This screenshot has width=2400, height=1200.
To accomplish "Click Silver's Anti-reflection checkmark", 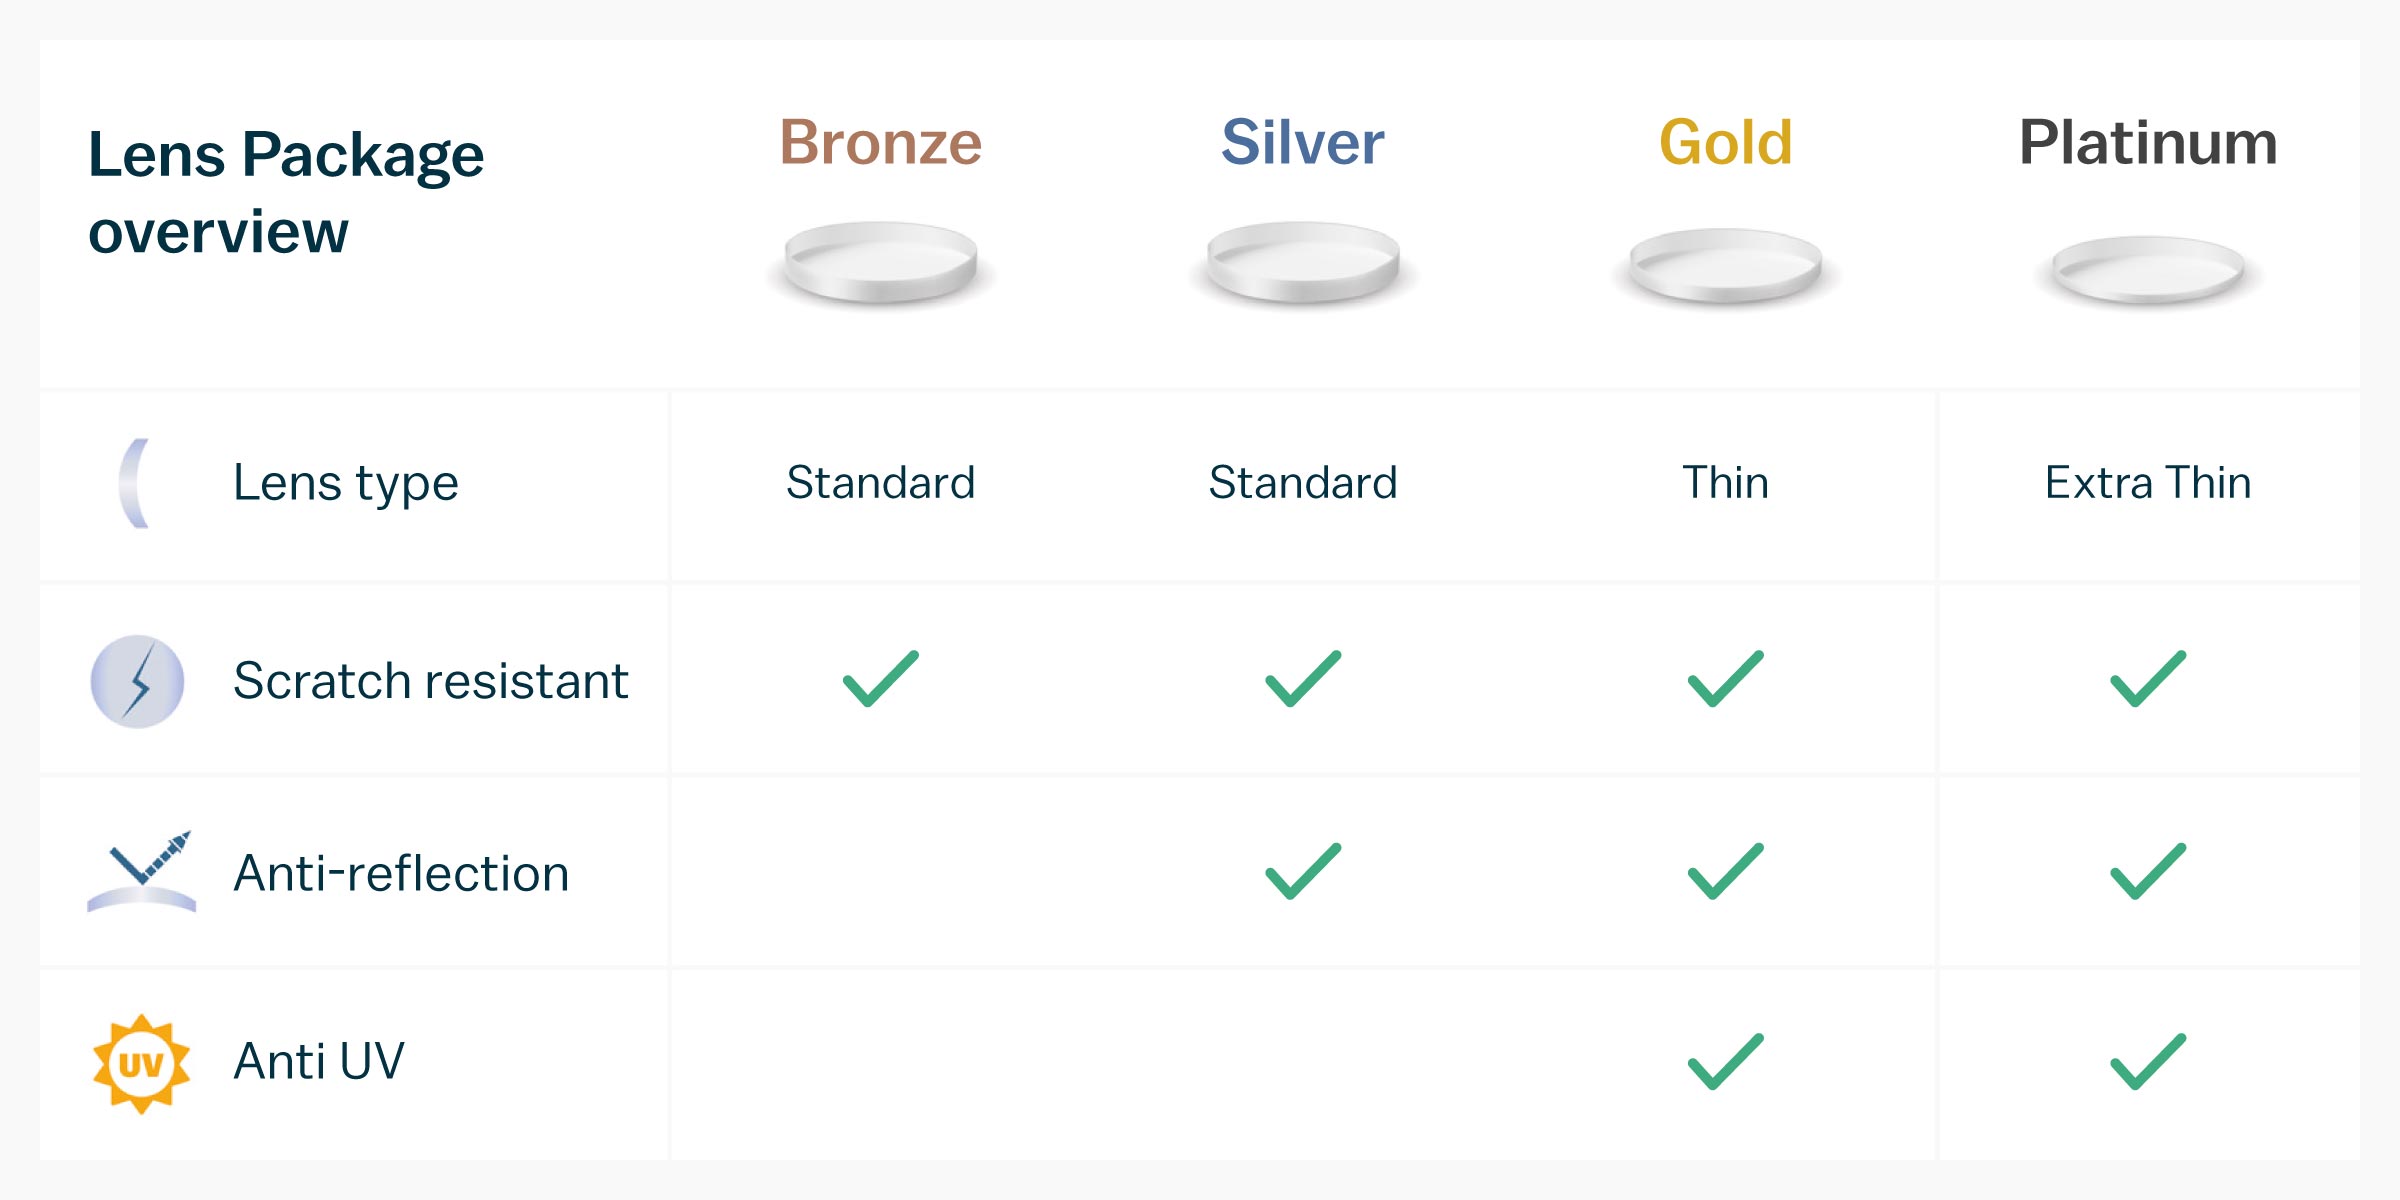I will coord(1303,871).
